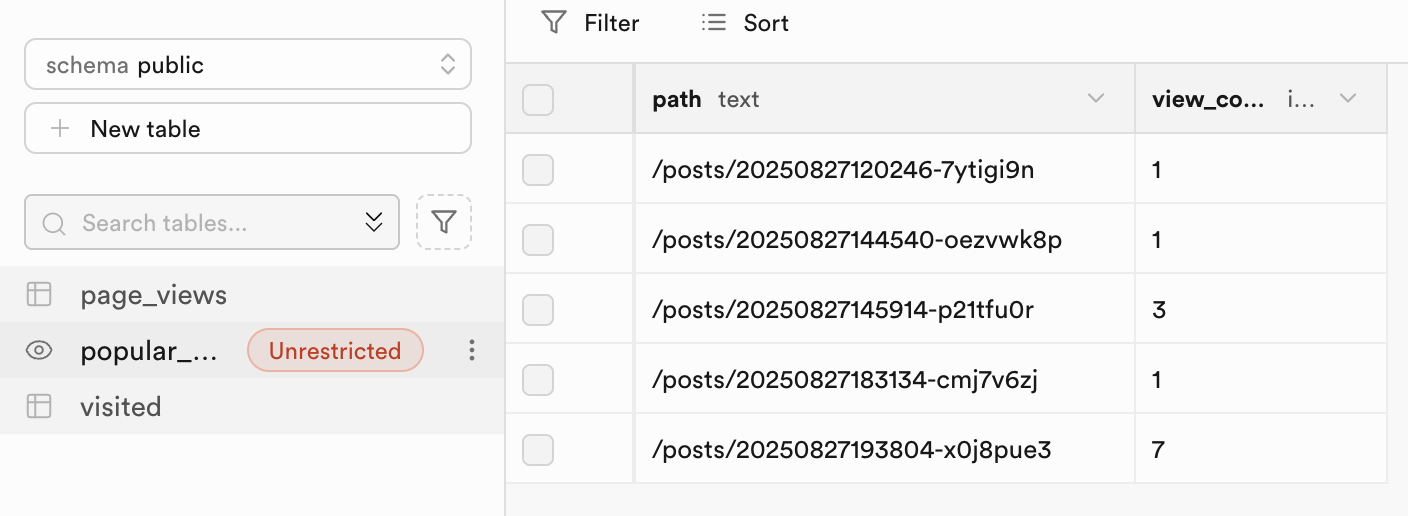Open the view_count column dropdown arrow
The width and height of the screenshot is (1408, 516).
1348,99
